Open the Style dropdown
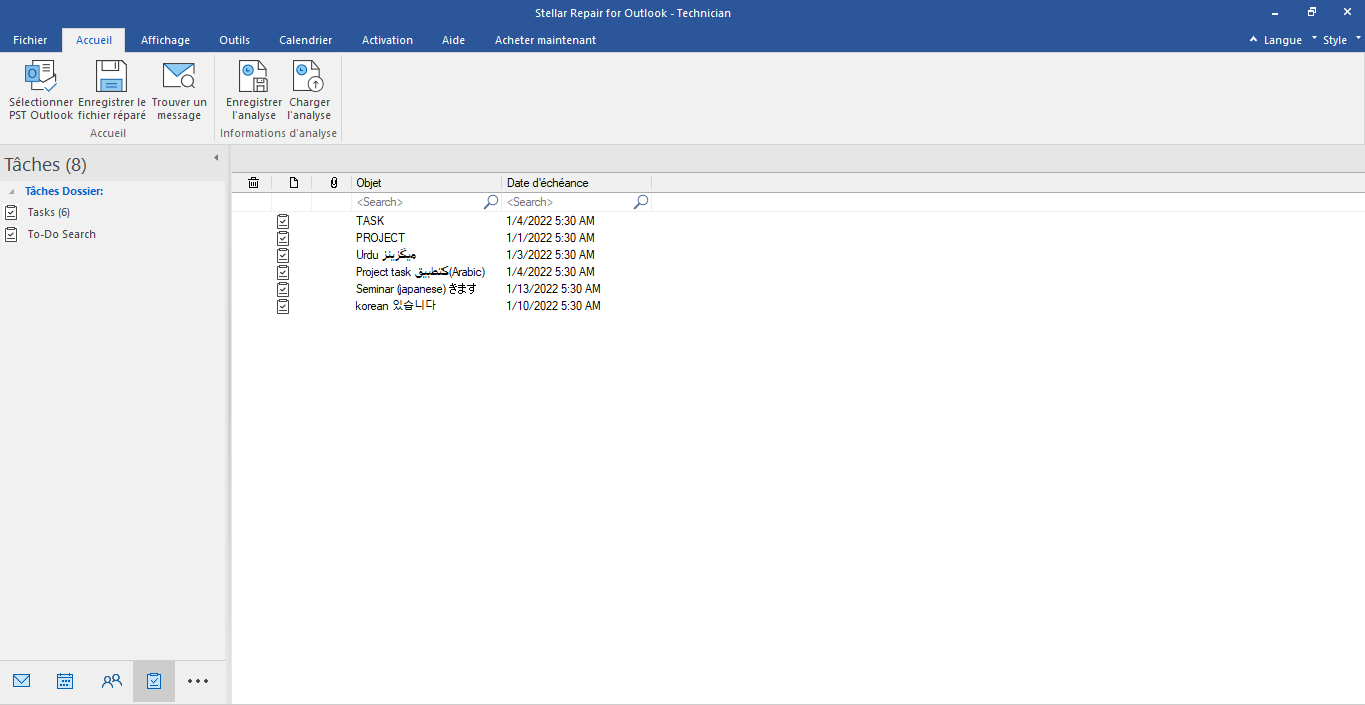Image resolution: width=1365 pixels, height=705 pixels. click(1340, 40)
